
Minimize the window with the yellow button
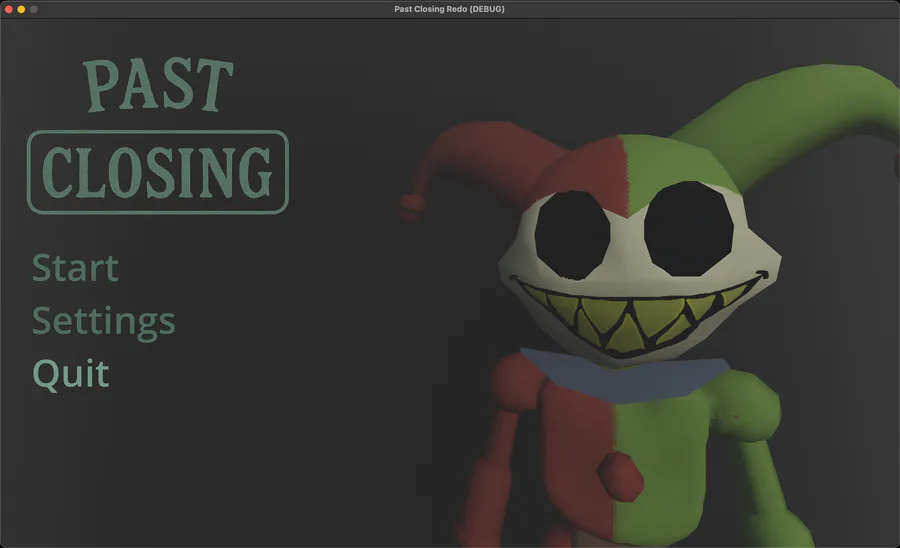click(x=21, y=9)
